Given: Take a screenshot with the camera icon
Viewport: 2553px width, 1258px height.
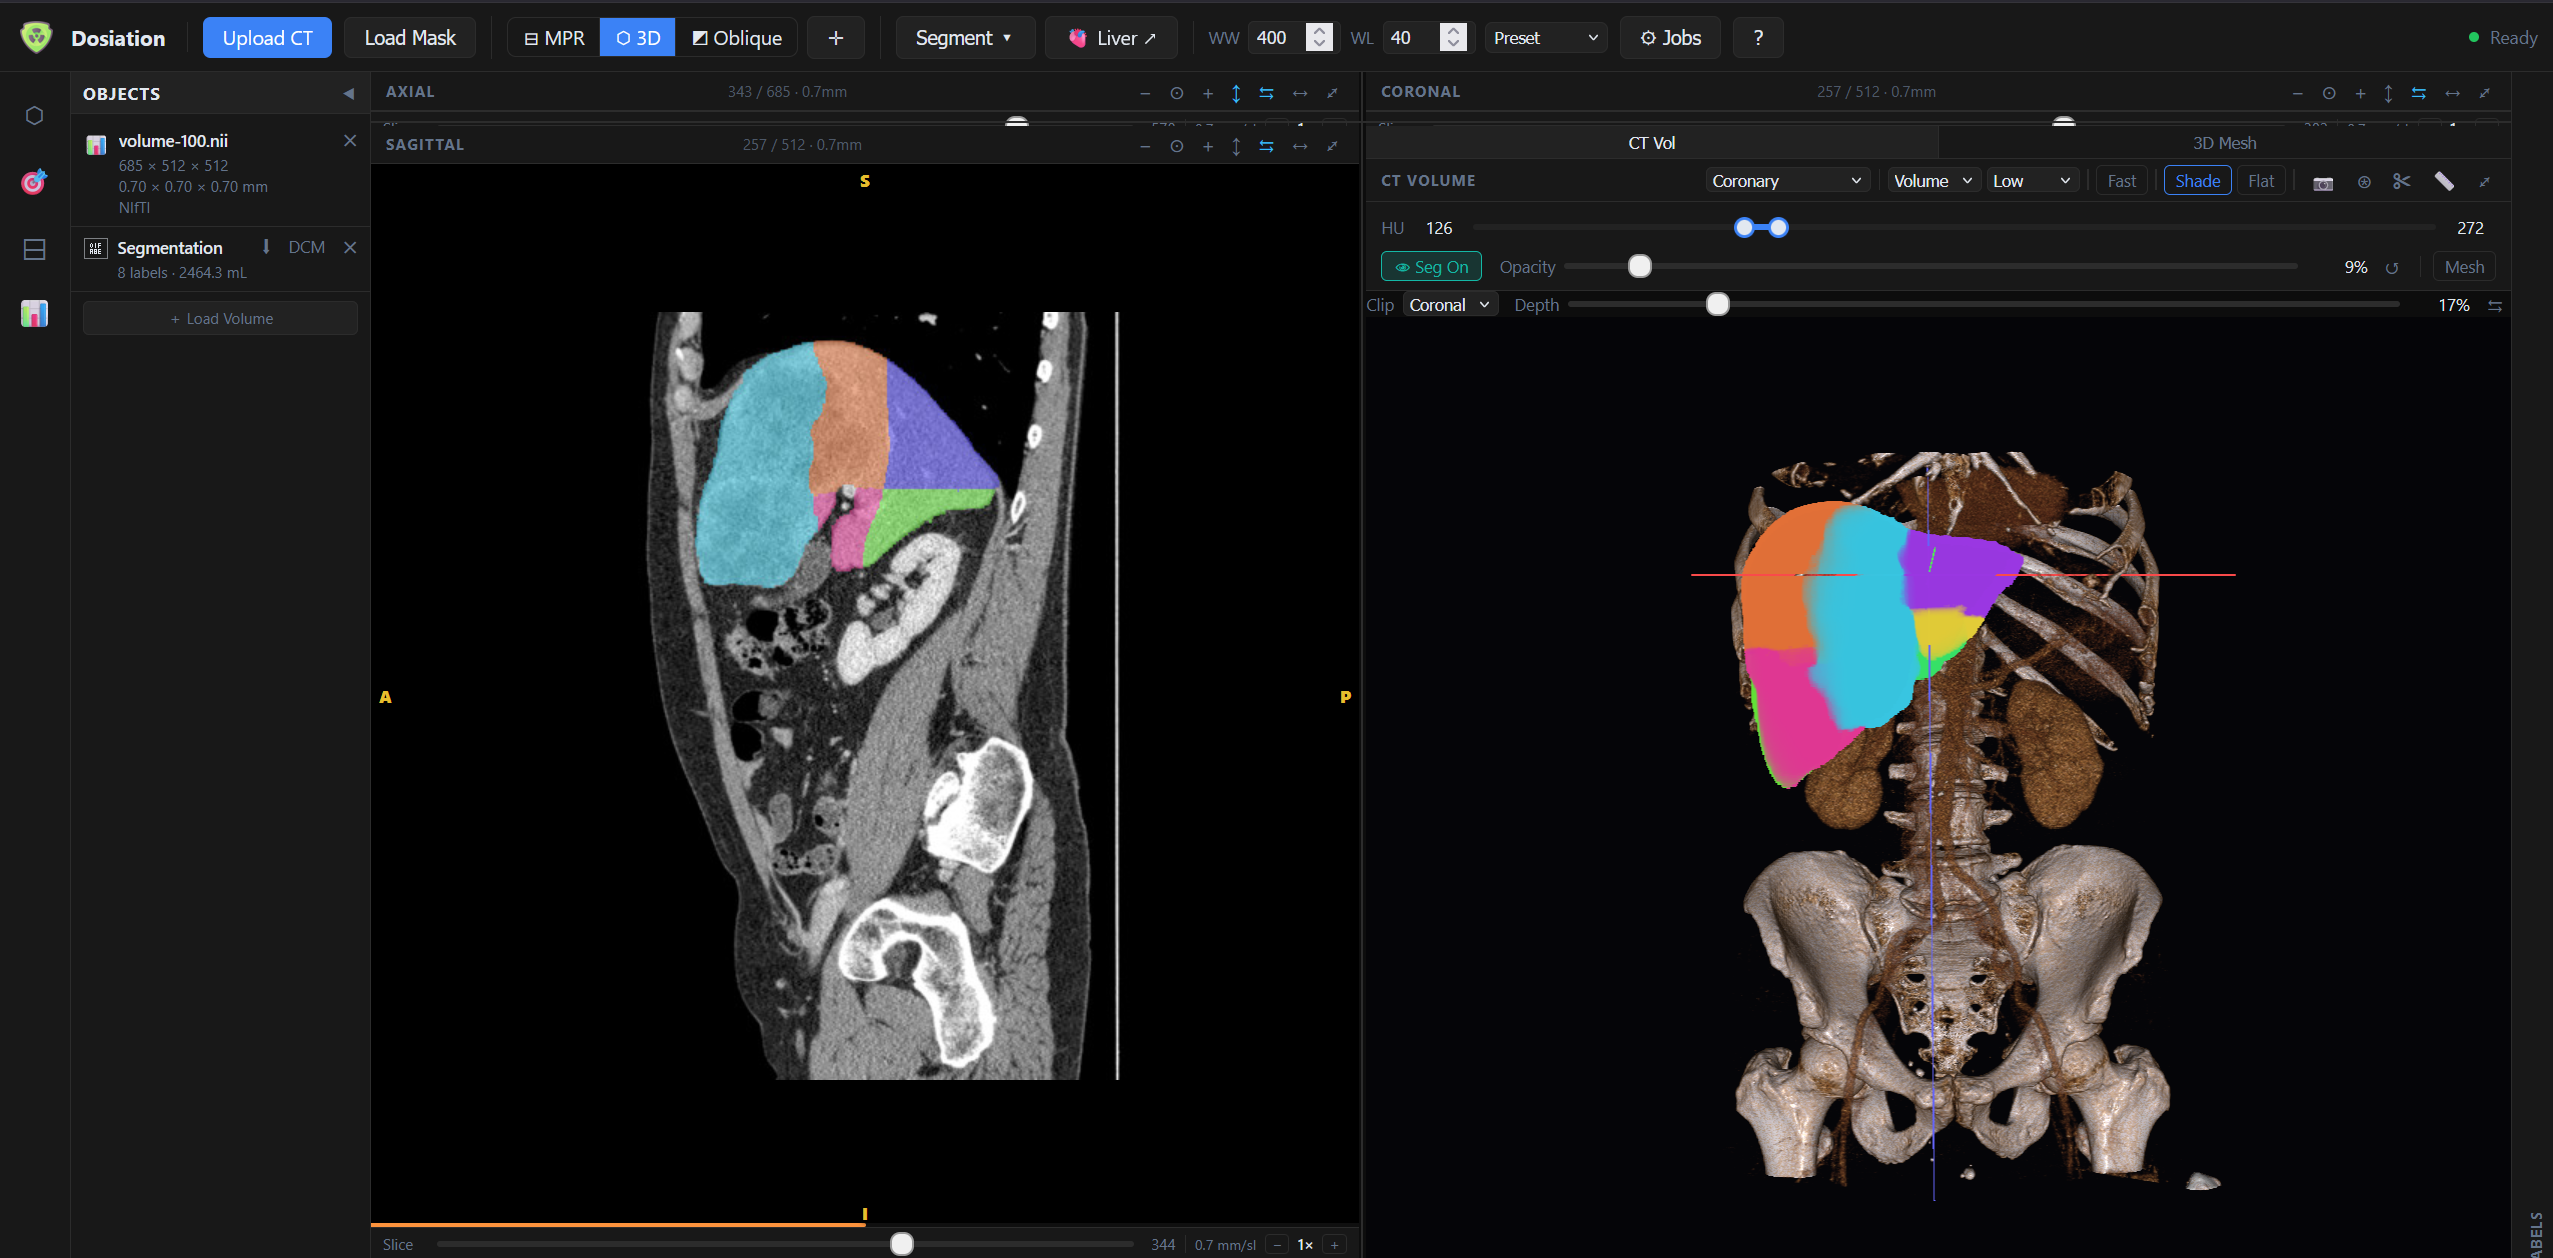Looking at the screenshot, I should [2323, 182].
